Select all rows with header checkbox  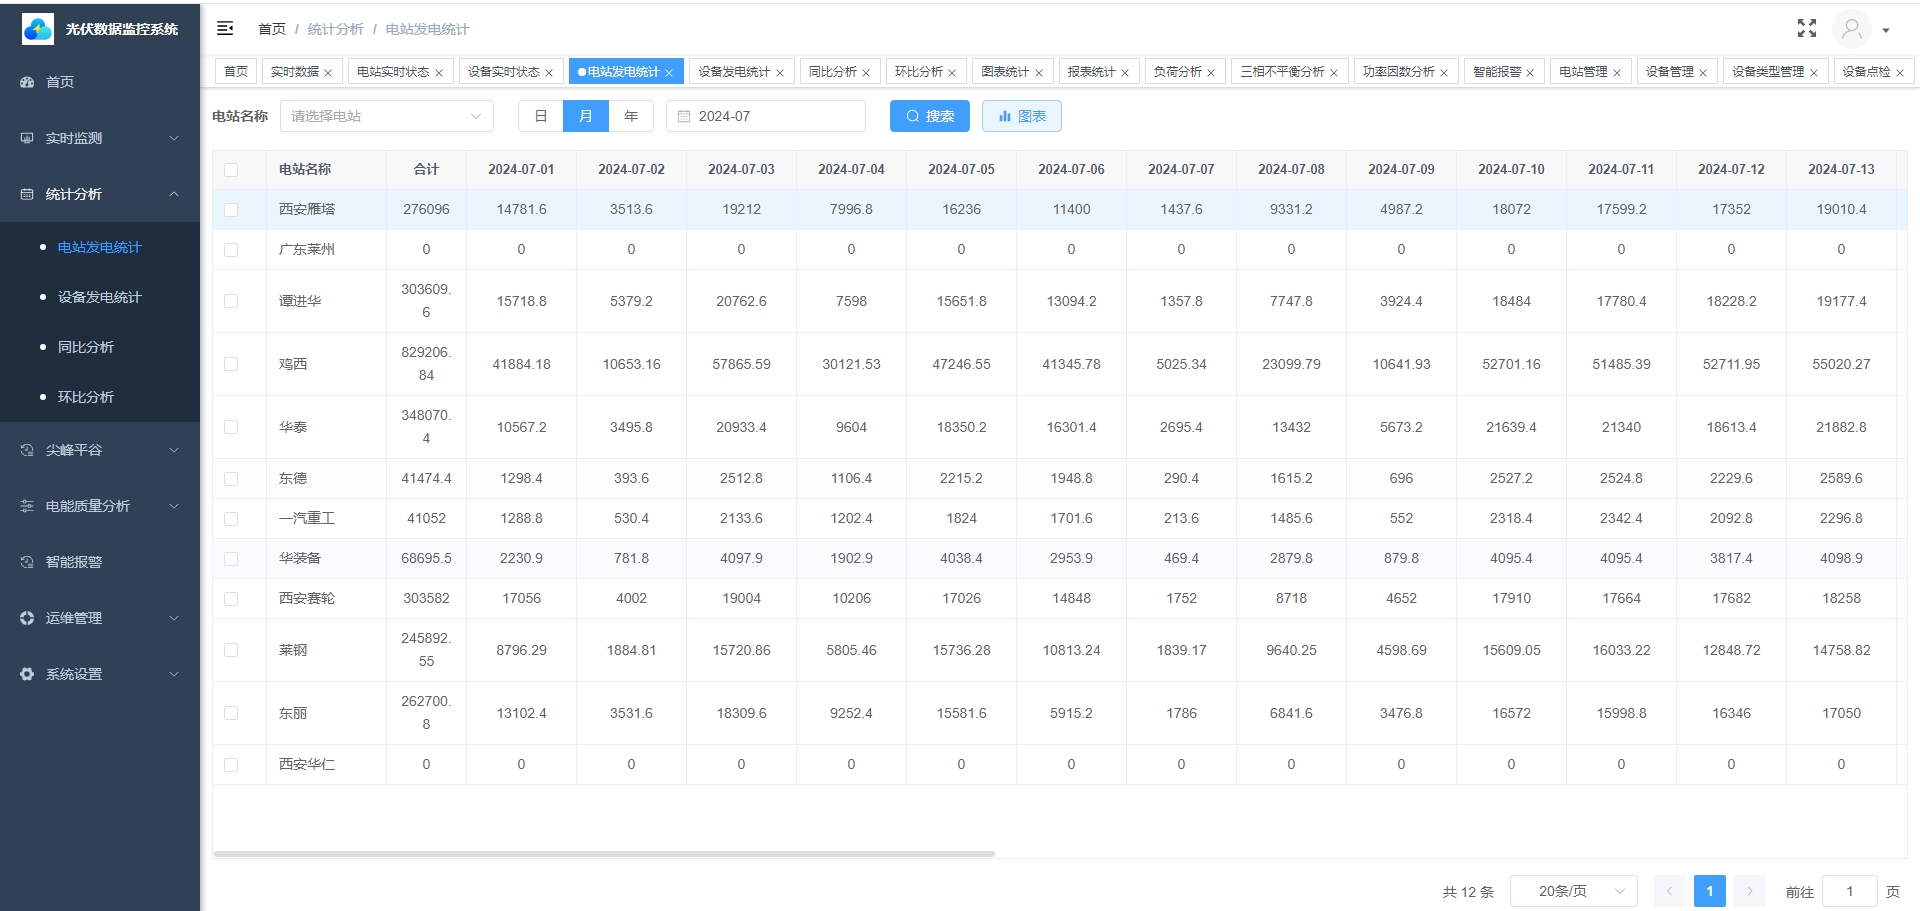pyautogui.click(x=231, y=170)
